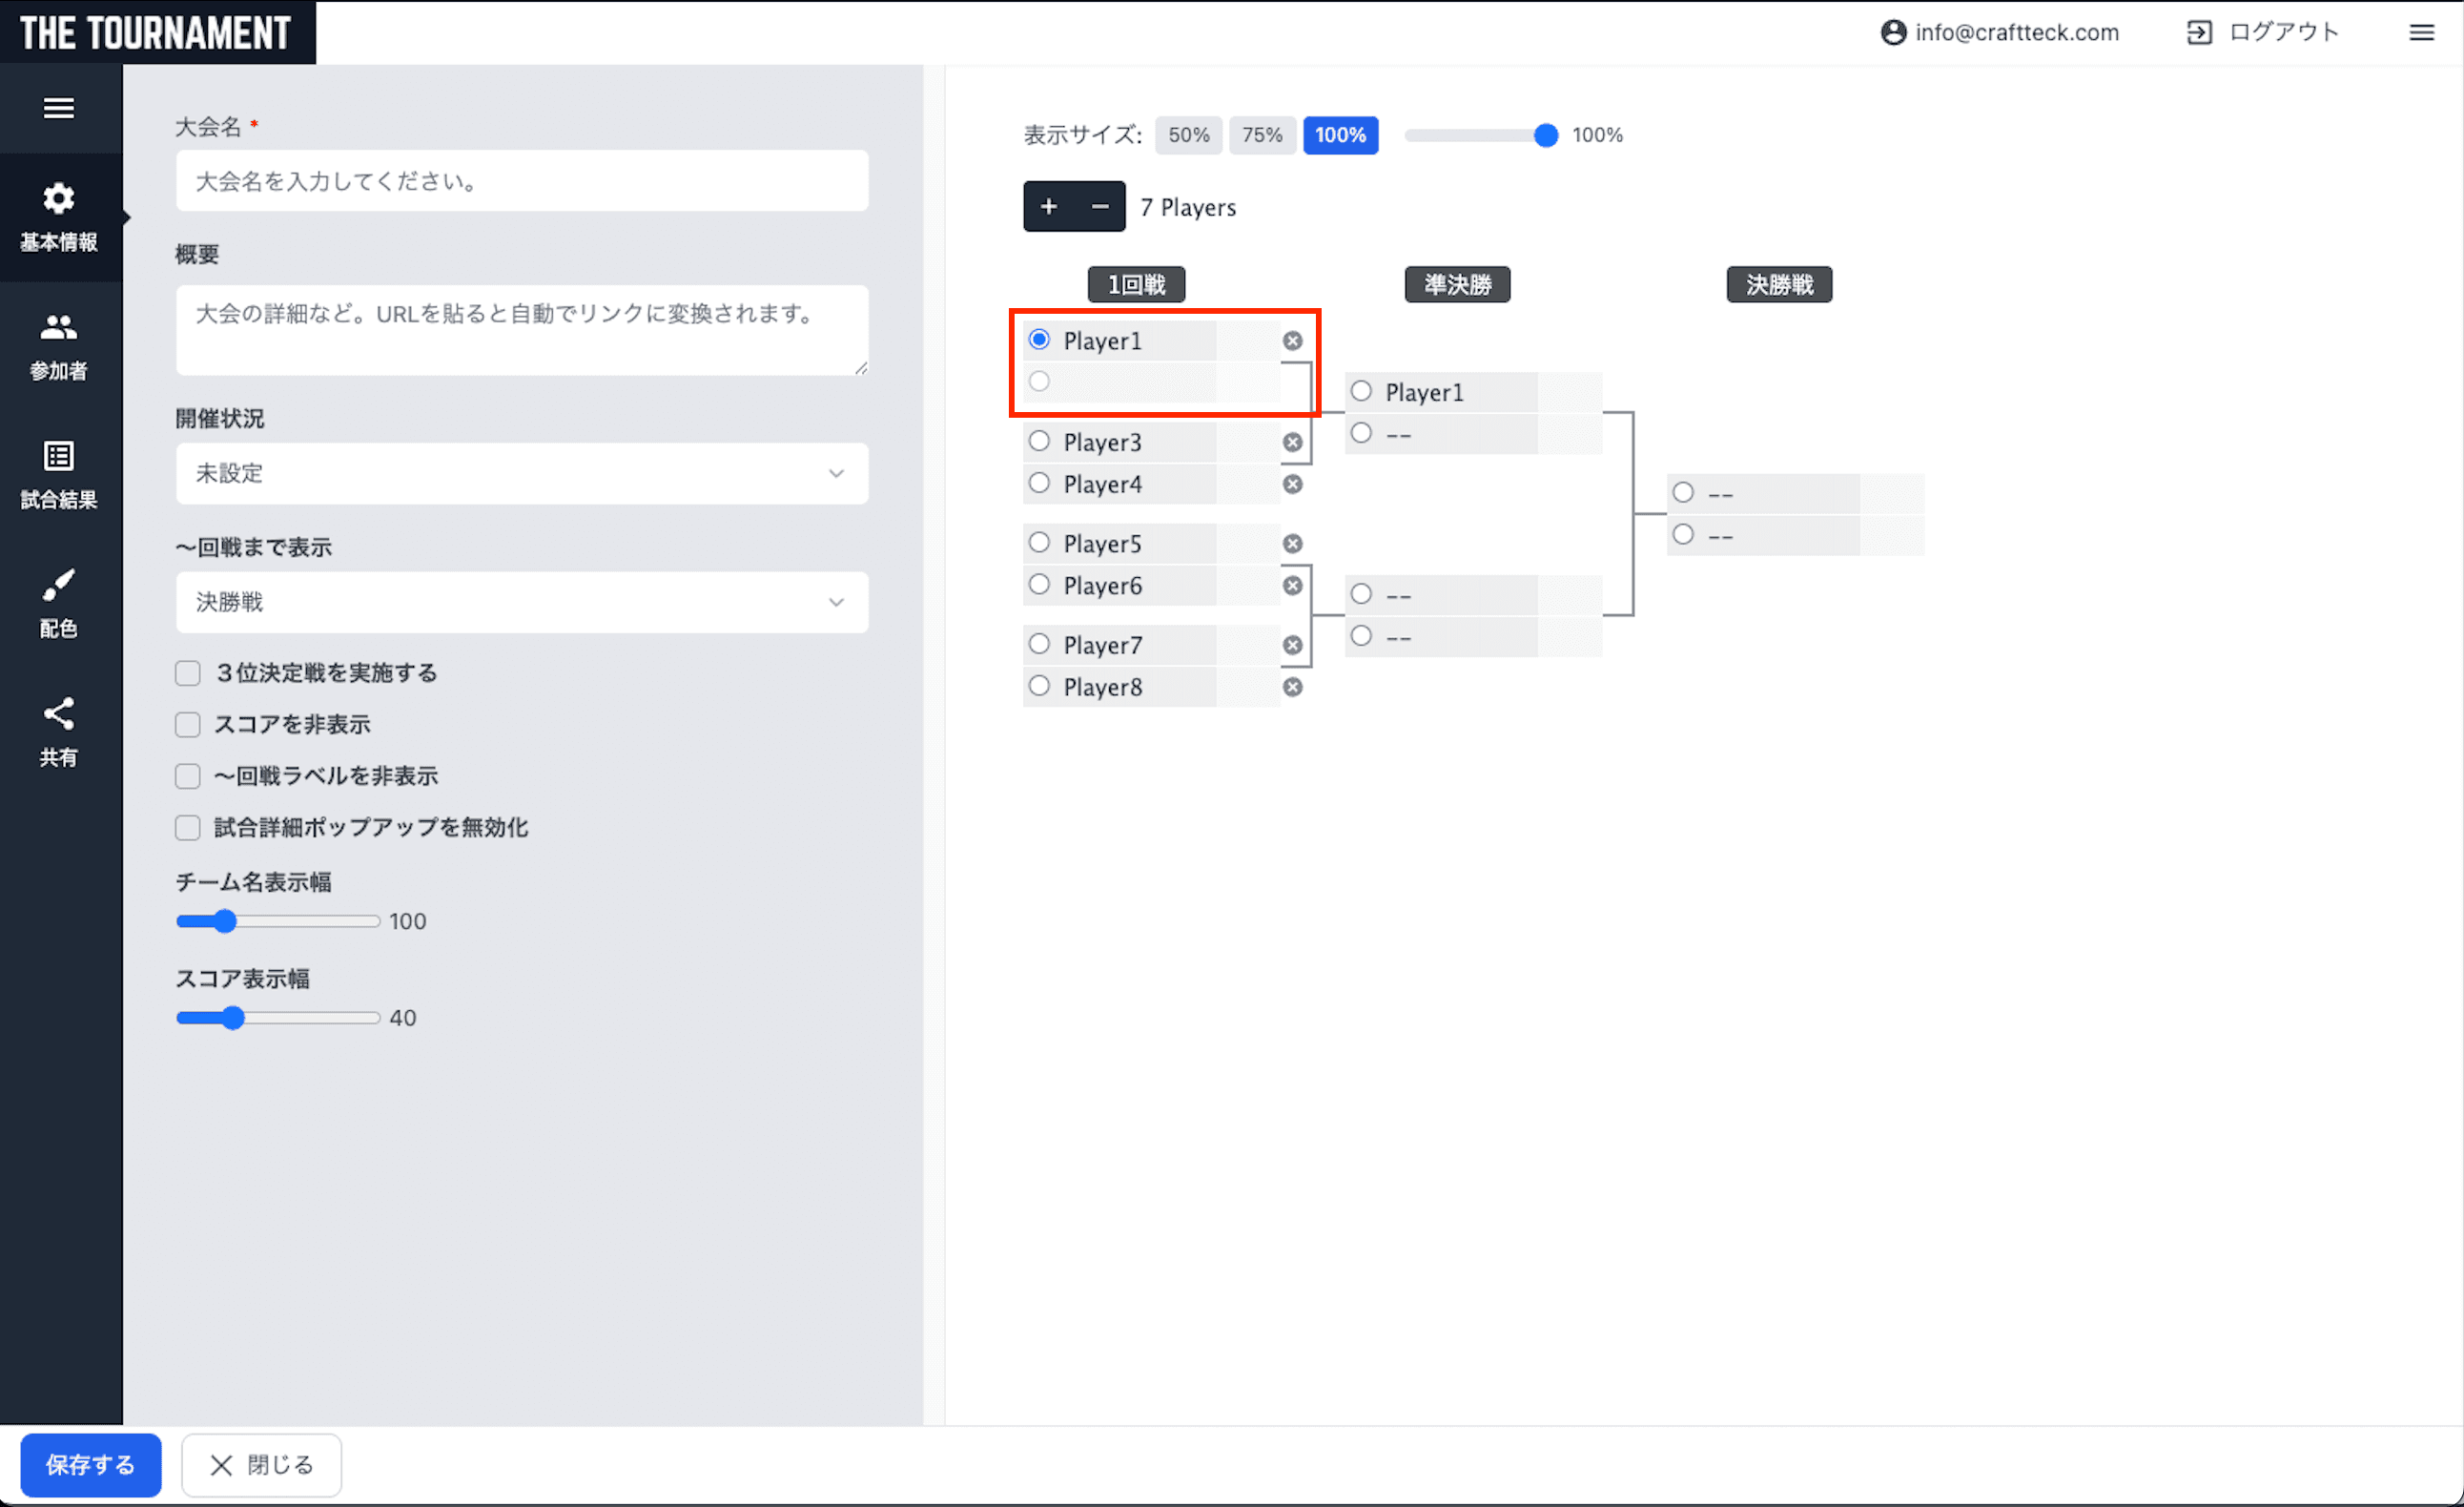Viewport: 2464px width, 1507px height.
Task: Open the 基本情報 gear settings section
Action: click(x=59, y=216)
